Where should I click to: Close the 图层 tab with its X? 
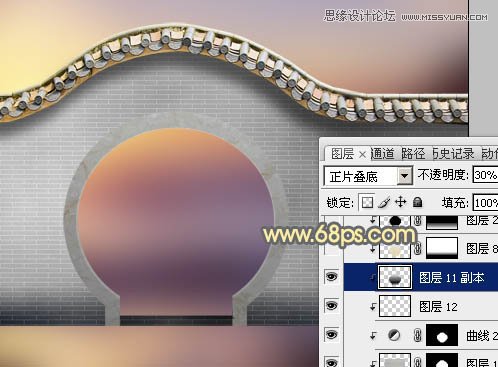pos(363,154)
